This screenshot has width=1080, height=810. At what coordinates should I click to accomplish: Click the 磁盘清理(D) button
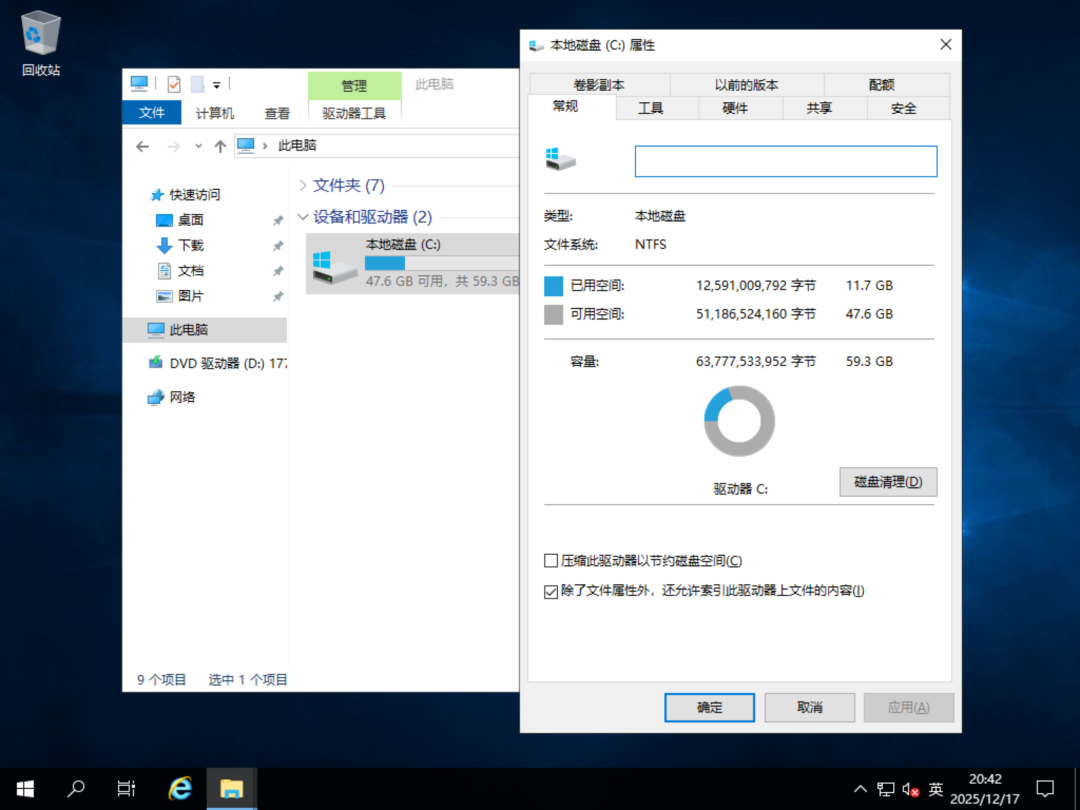(x=887, y=481)
